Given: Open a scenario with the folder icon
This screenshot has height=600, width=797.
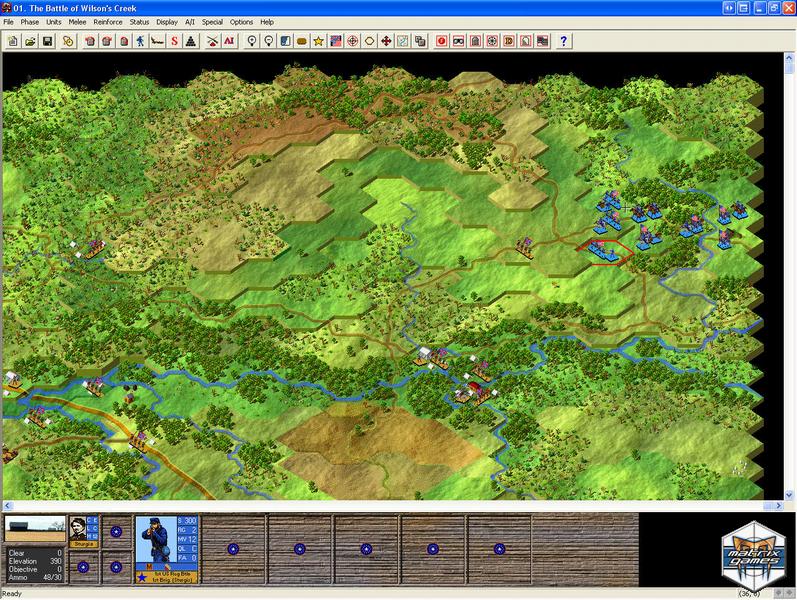Looking at the screenshot, I should pyautogui.click(x=30, y=41).
